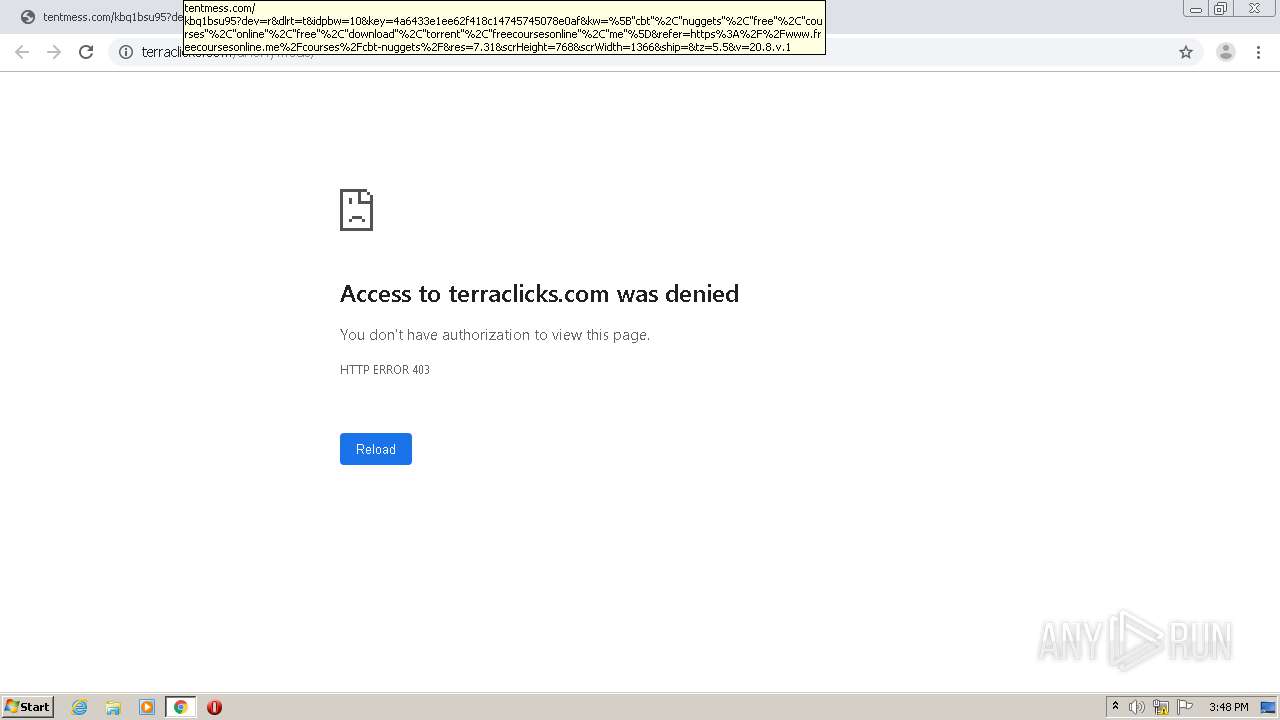Viewport: 1280px width, 720px height.
Task: Switch to Chrome in the taskbar
Action: pyautogui.click(x=180, y=707)
